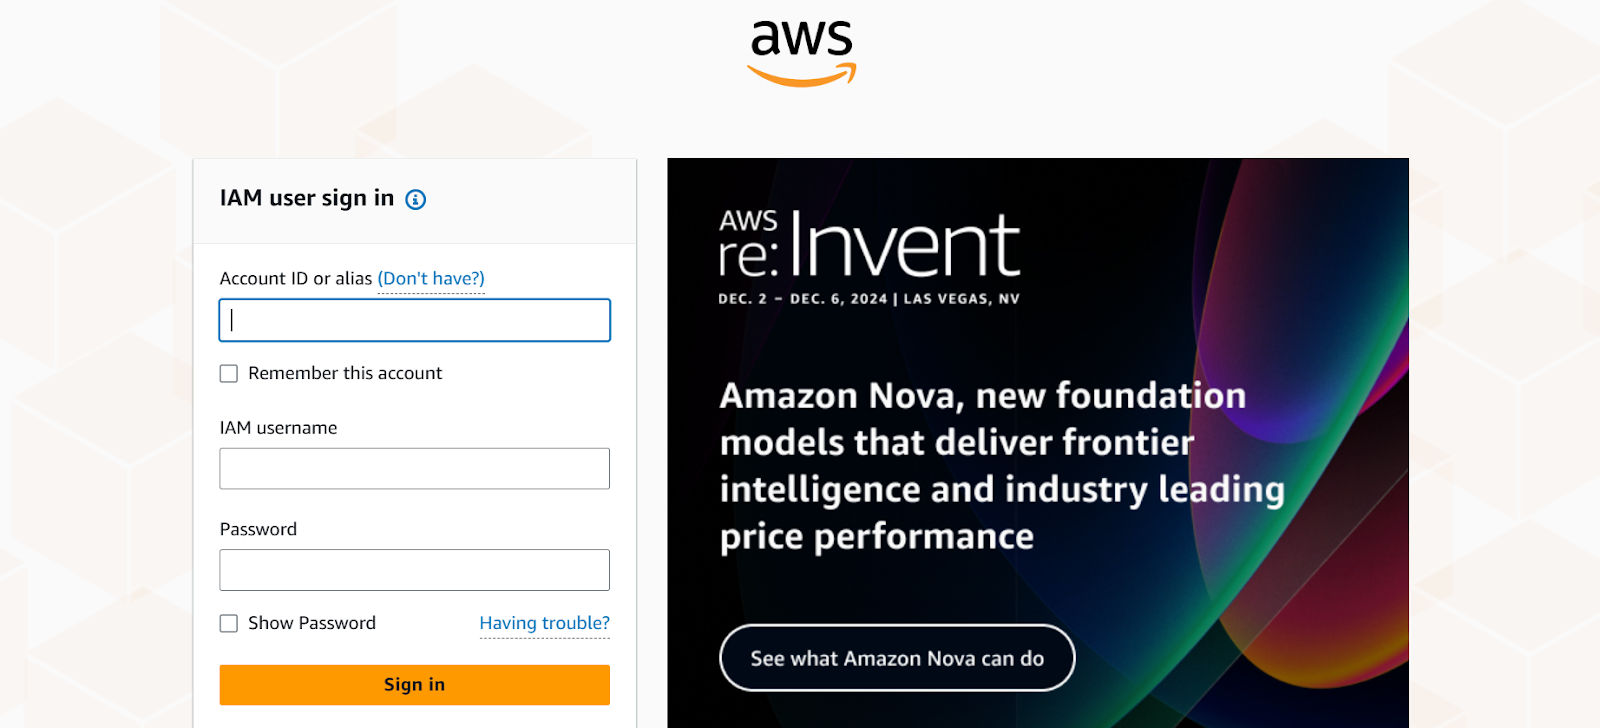Click the AWS logo at top
This screenshot has height=728, width=1600.
point(801,54)
